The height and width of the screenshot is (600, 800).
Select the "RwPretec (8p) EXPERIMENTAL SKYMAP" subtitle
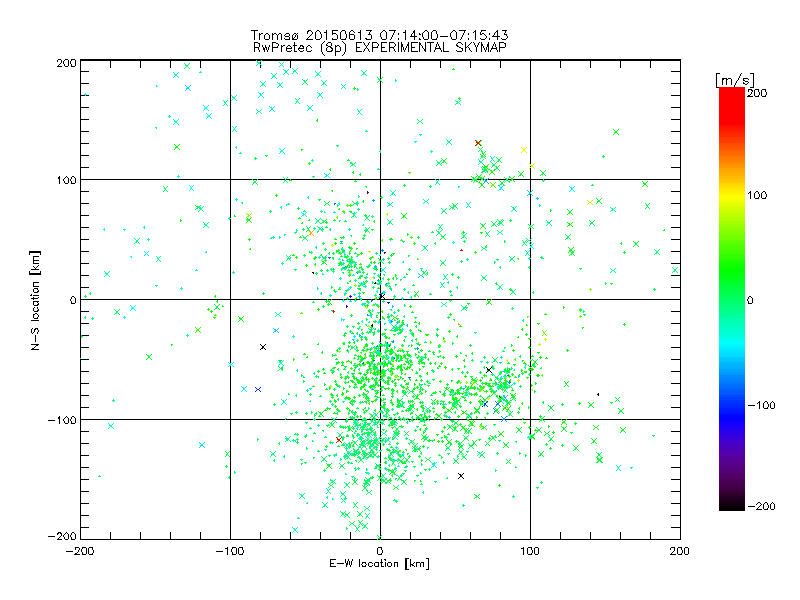(x=380, y=48)
